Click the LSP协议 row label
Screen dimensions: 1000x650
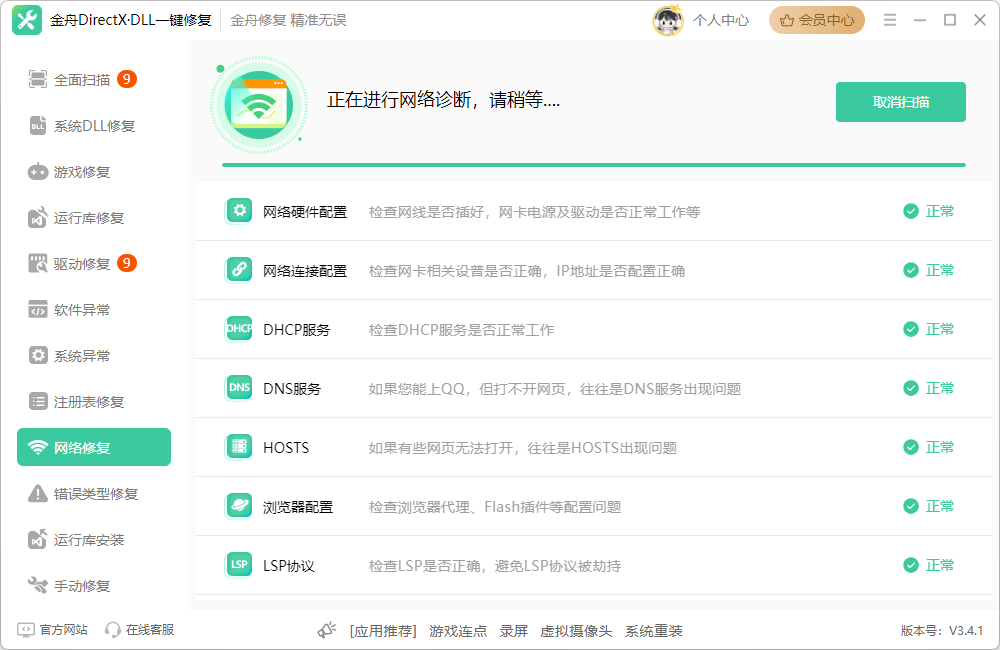pyautogui.click(x=289, y=566)
